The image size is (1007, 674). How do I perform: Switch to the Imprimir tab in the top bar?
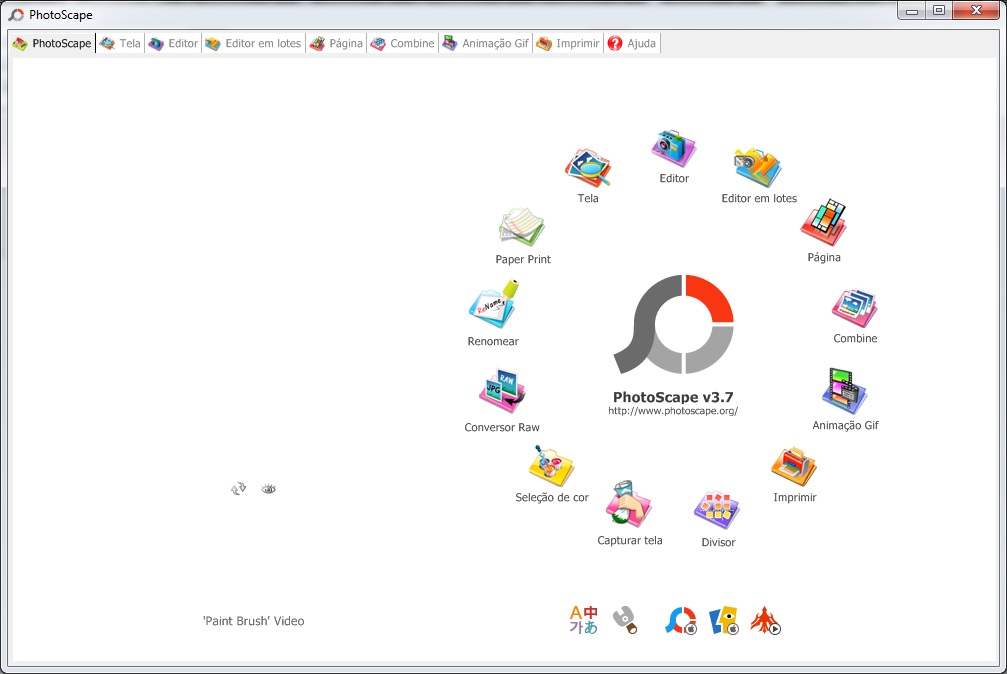(x=568, y=43)
